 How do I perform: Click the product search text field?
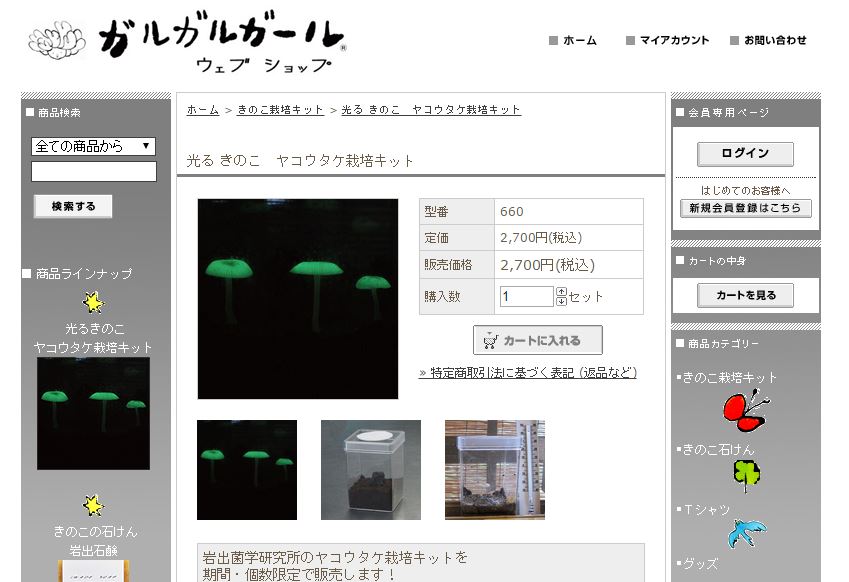pyautogui.click(x=94, y=172)
